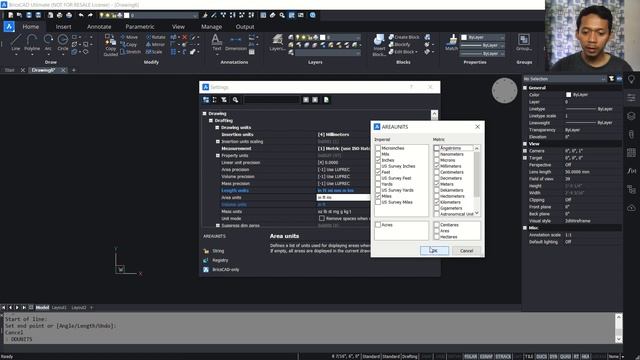640x360 pixels.
Task: Expand the Insertion units scaling node
Action: pyautogui.click(x=218, y=142)
